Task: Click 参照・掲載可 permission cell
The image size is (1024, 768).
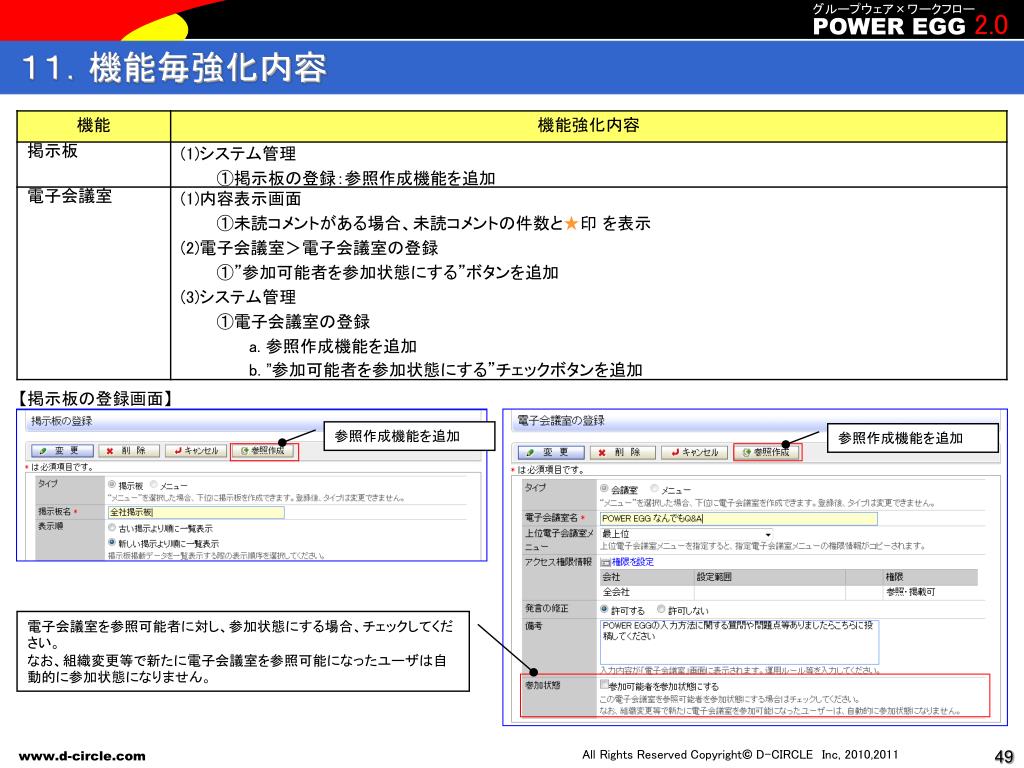Action: coord(910,592)
